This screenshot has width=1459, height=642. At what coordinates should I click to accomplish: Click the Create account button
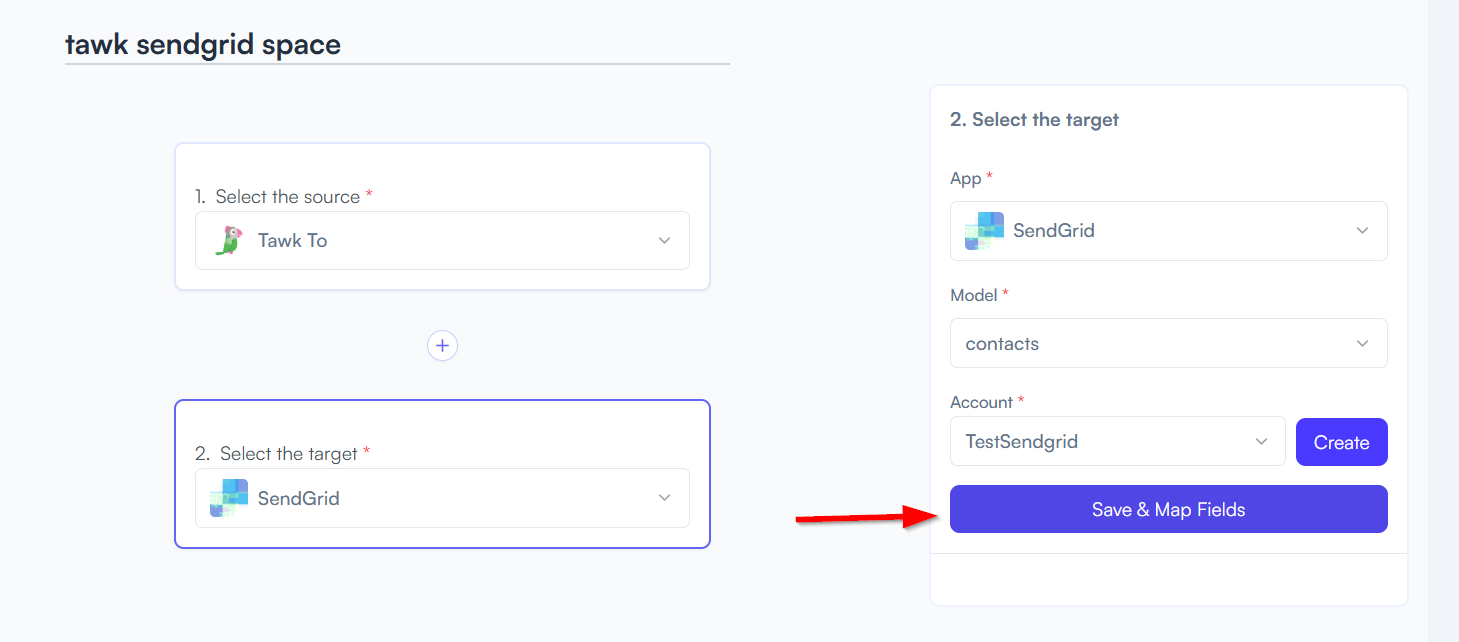coord(1341,442)
